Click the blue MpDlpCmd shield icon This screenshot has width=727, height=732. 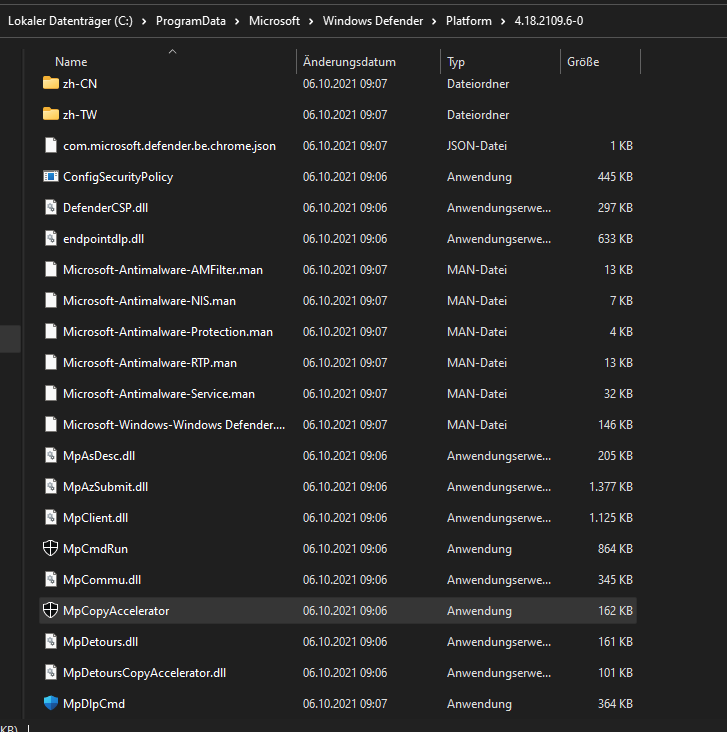point(51,704)
